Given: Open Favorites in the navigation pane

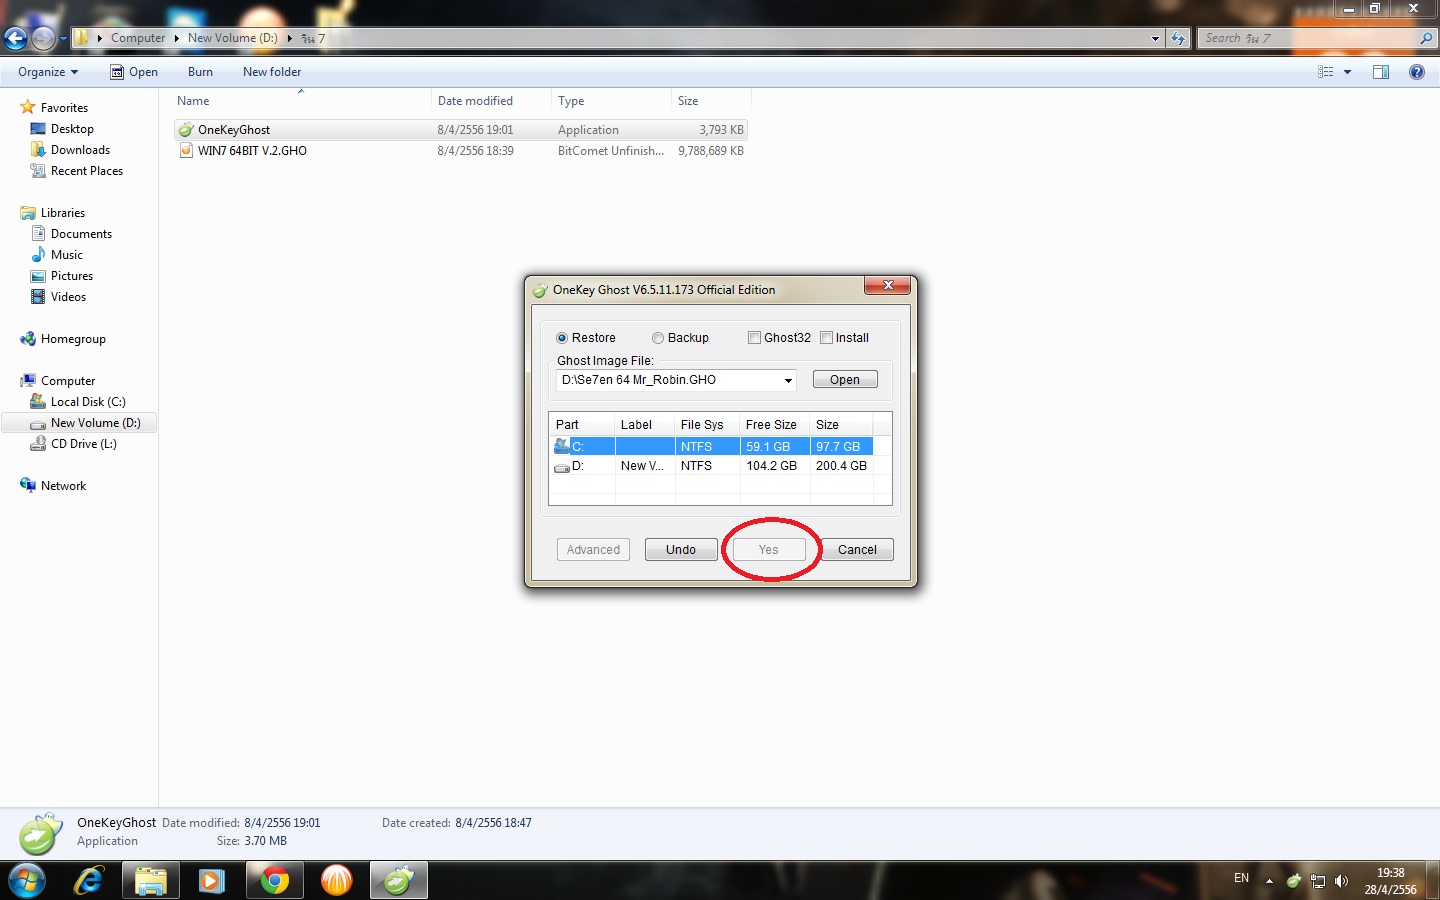Looking at the screenshot, I should pyautogui.click(x=64, y=108).
